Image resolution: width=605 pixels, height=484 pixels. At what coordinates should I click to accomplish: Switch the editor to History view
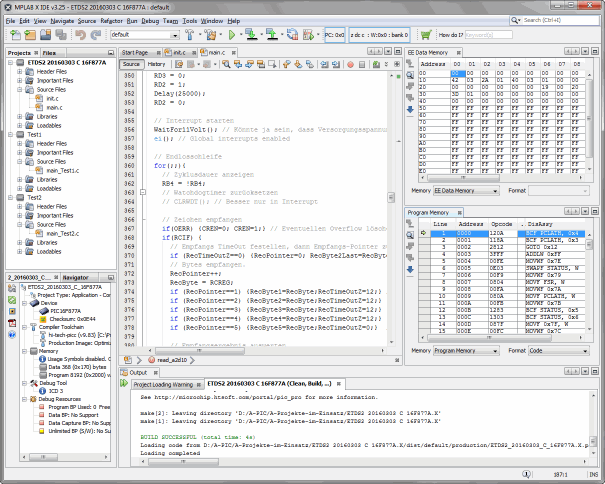click(x=156, y=64)
